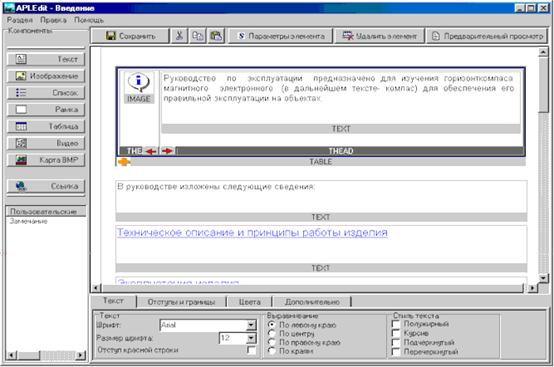Add a Ссылка link component
Image resolution: width=554 pixels, height=367 pixels.
tap(46, 186)
